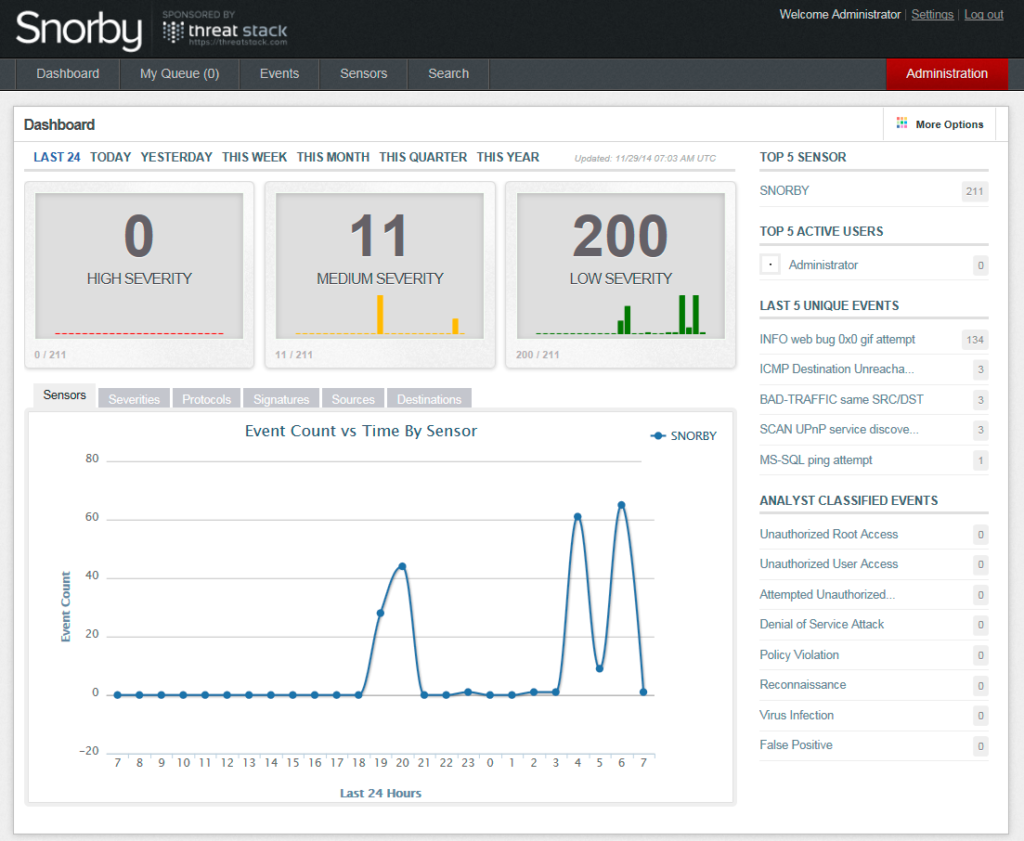Image resolution: width=1024 pixels, height=841 pixels.
Task: Toggle the SNORBY legend marker in chart
Action: [x=658, y=436]
